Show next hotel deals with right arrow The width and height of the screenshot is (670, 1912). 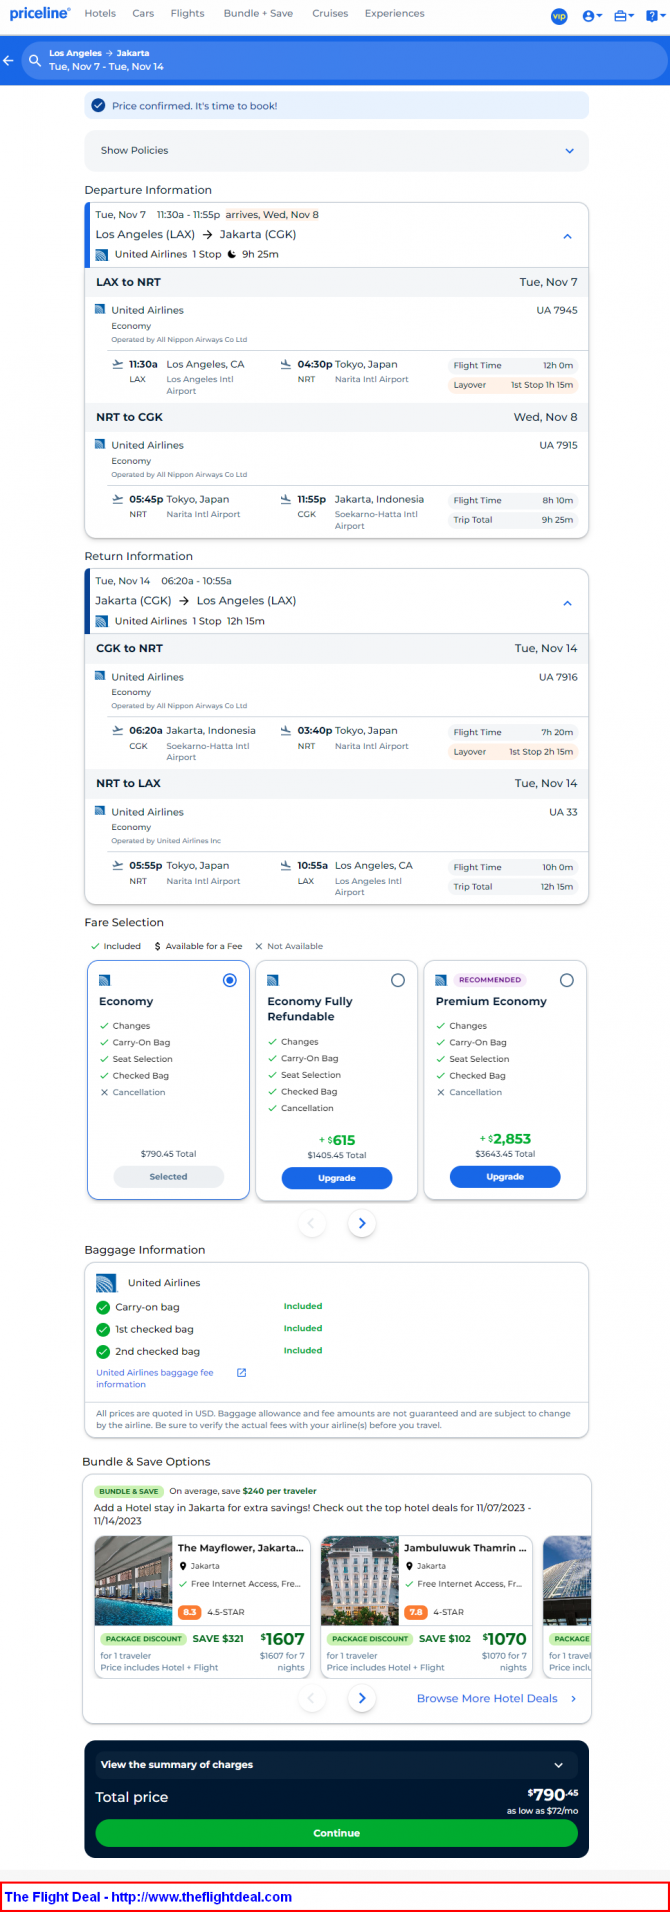[362, 1698]
